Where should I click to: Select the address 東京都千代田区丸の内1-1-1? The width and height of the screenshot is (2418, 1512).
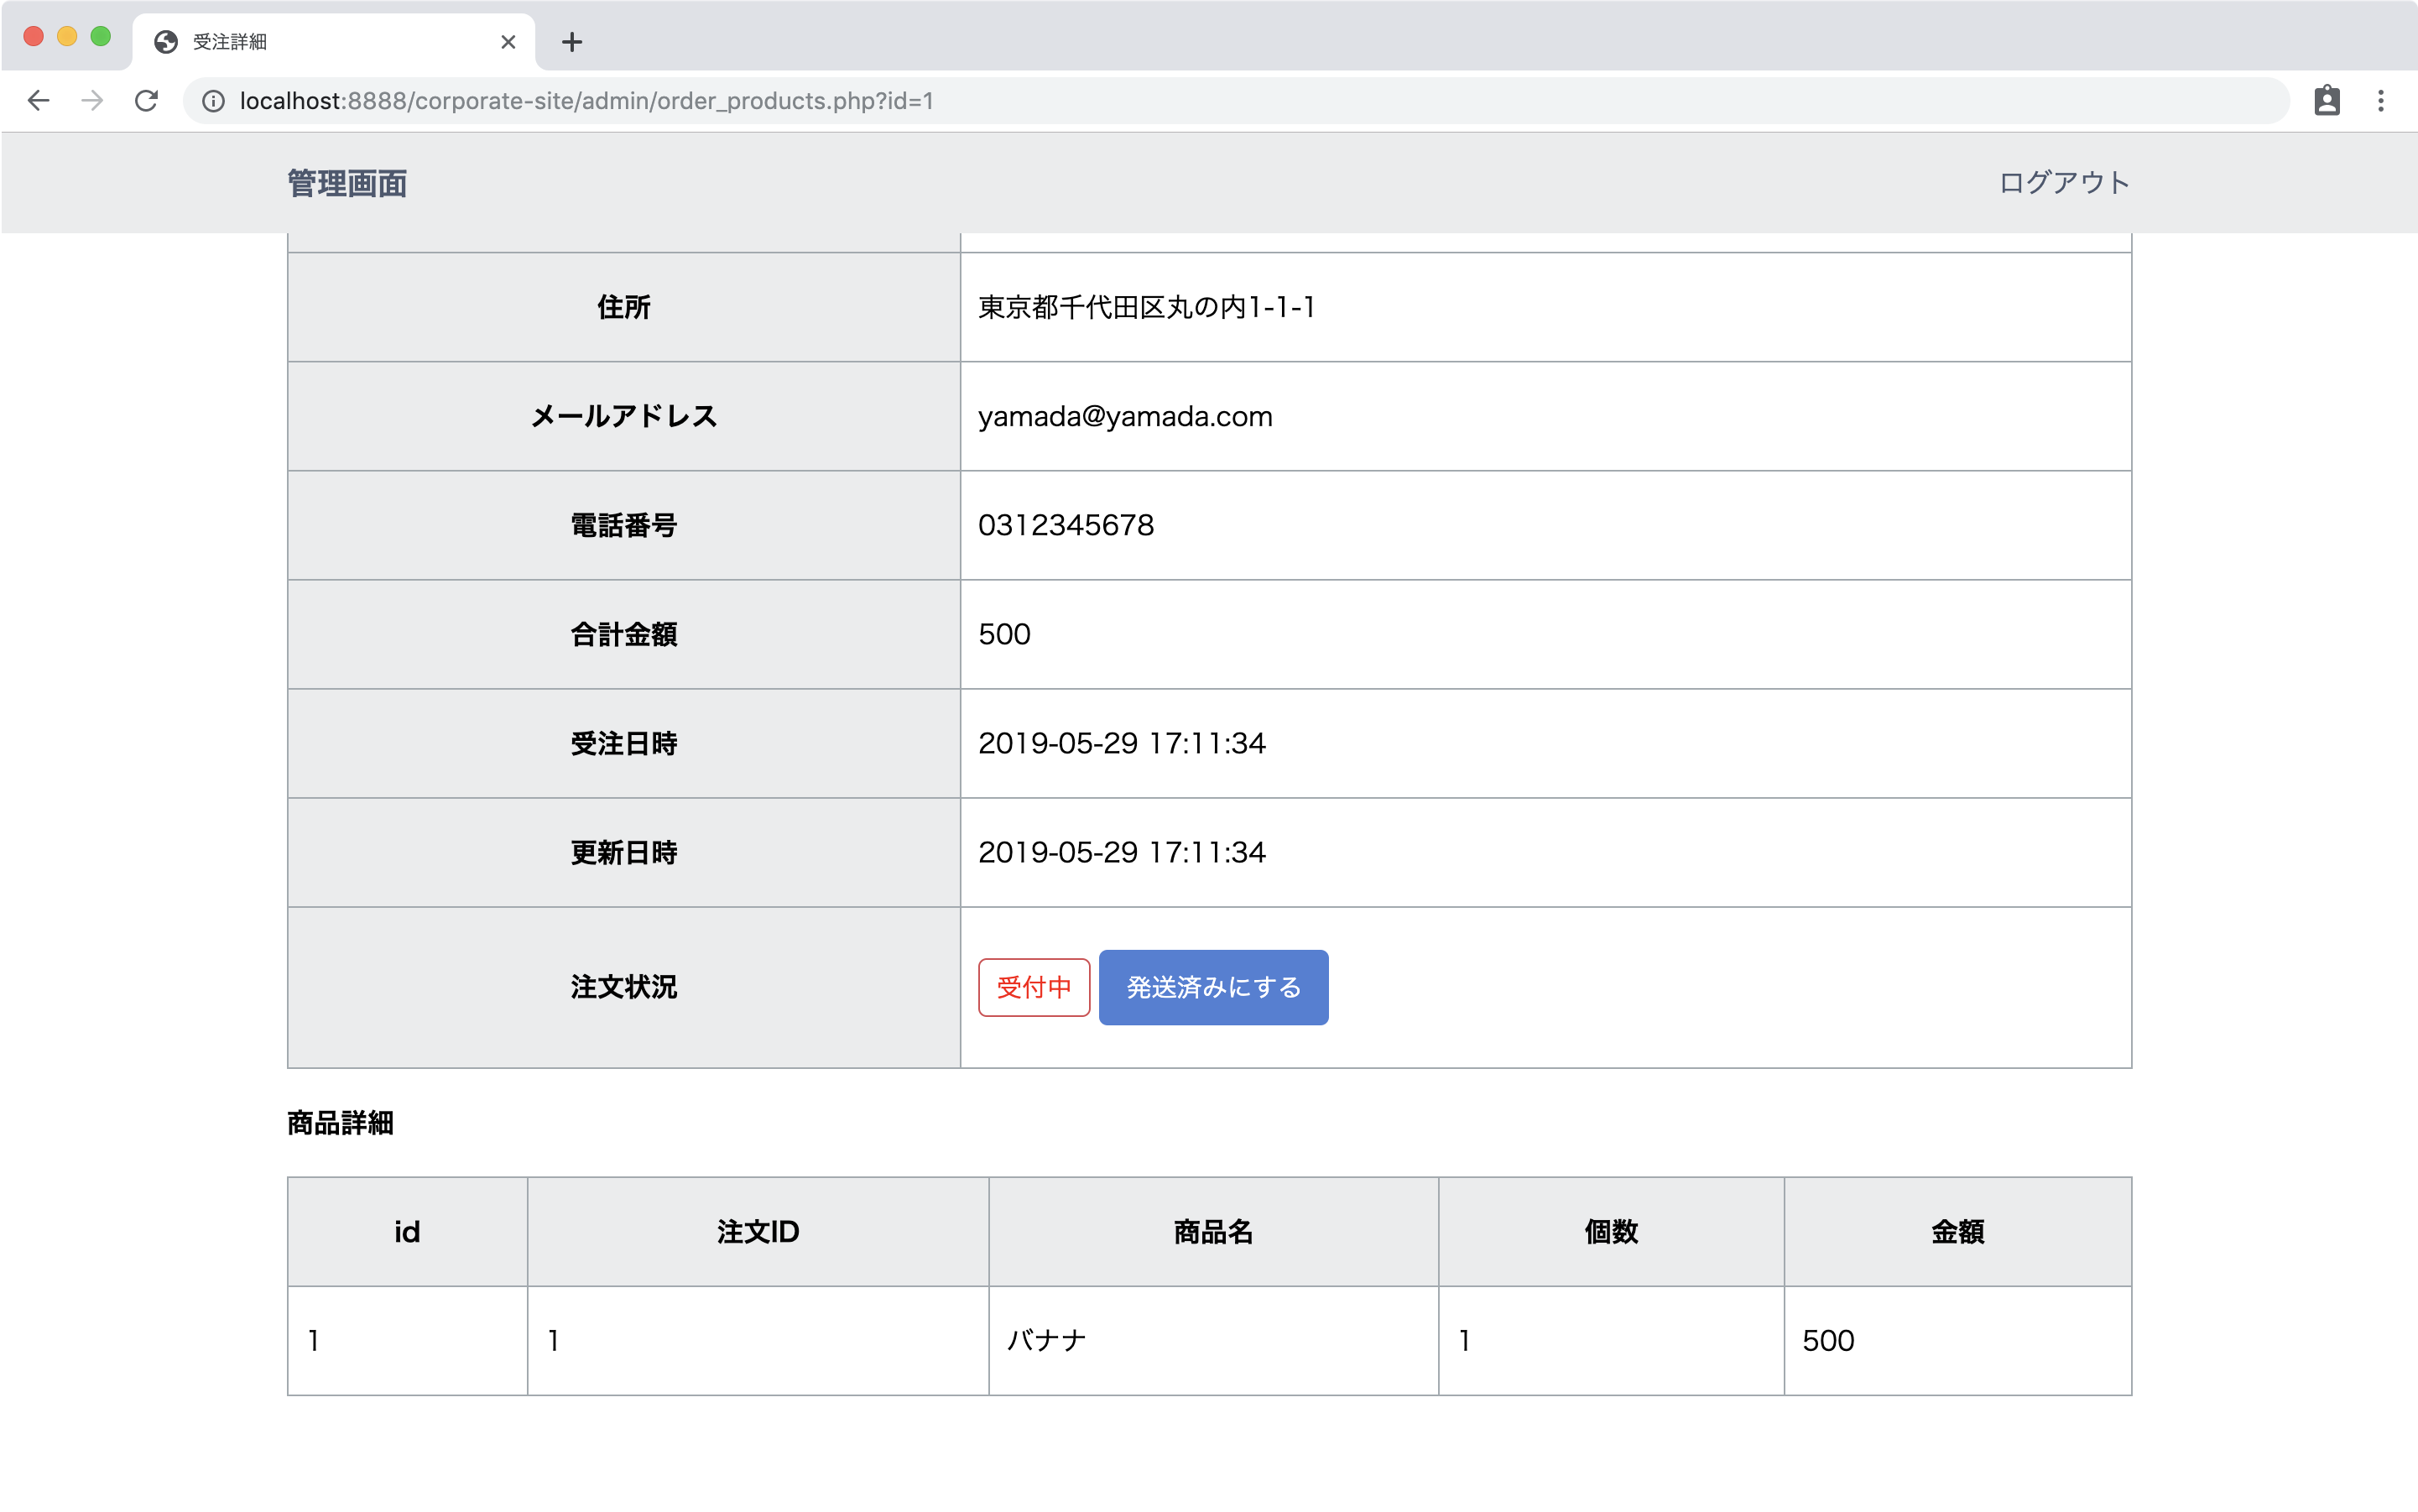(x=1147, y=307)
